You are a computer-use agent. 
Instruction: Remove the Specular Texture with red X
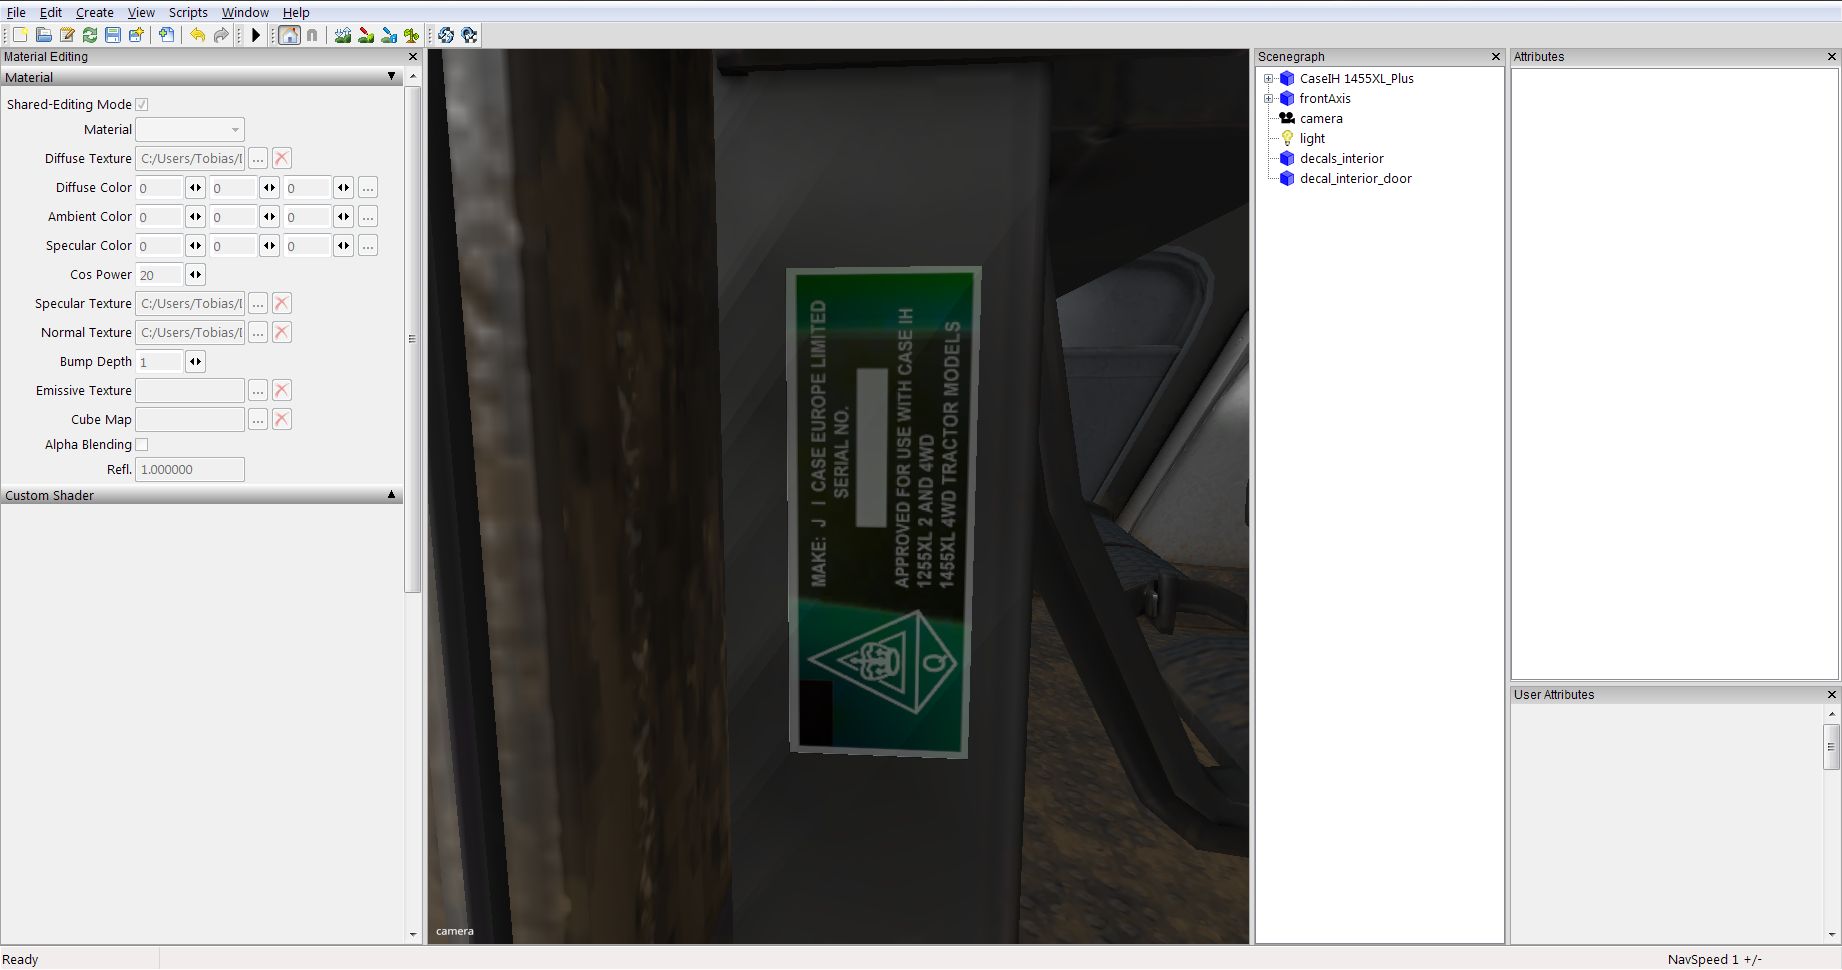pos(282,303)
